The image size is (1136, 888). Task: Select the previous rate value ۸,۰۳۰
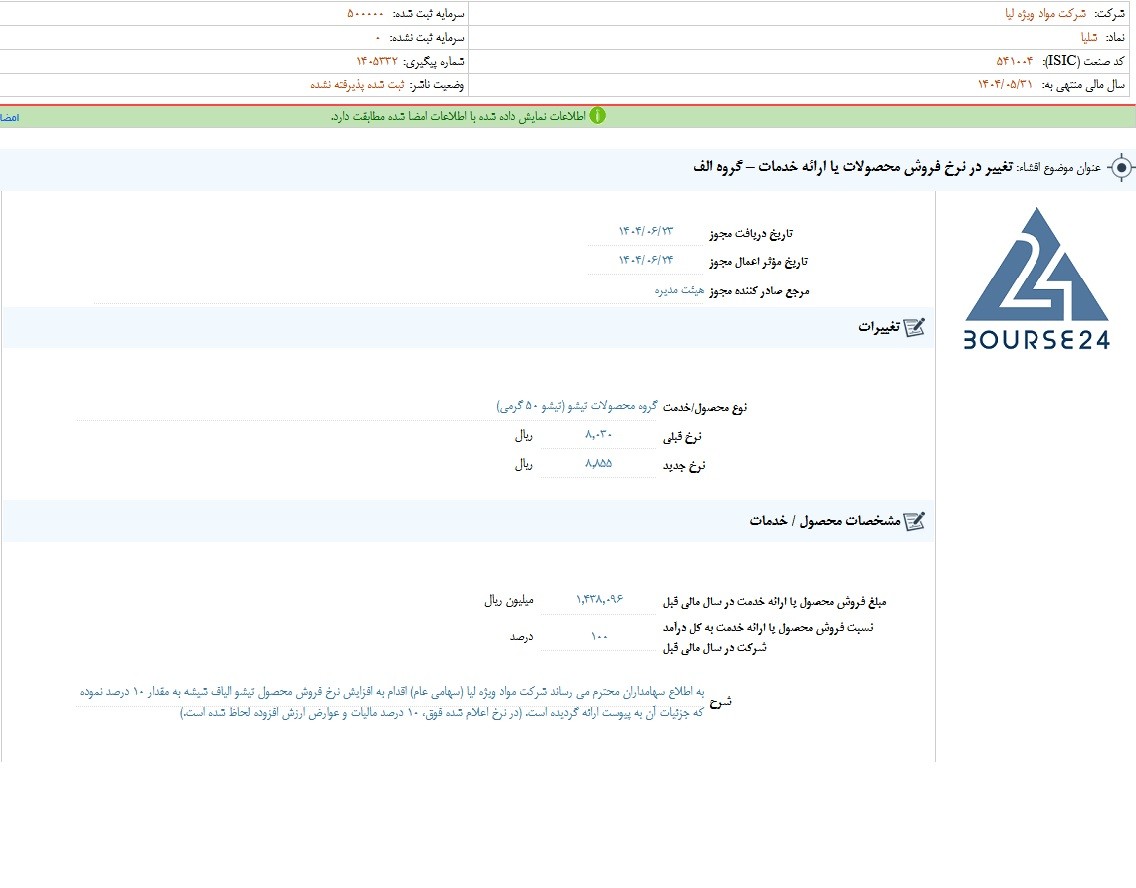[x=598, y=435]
